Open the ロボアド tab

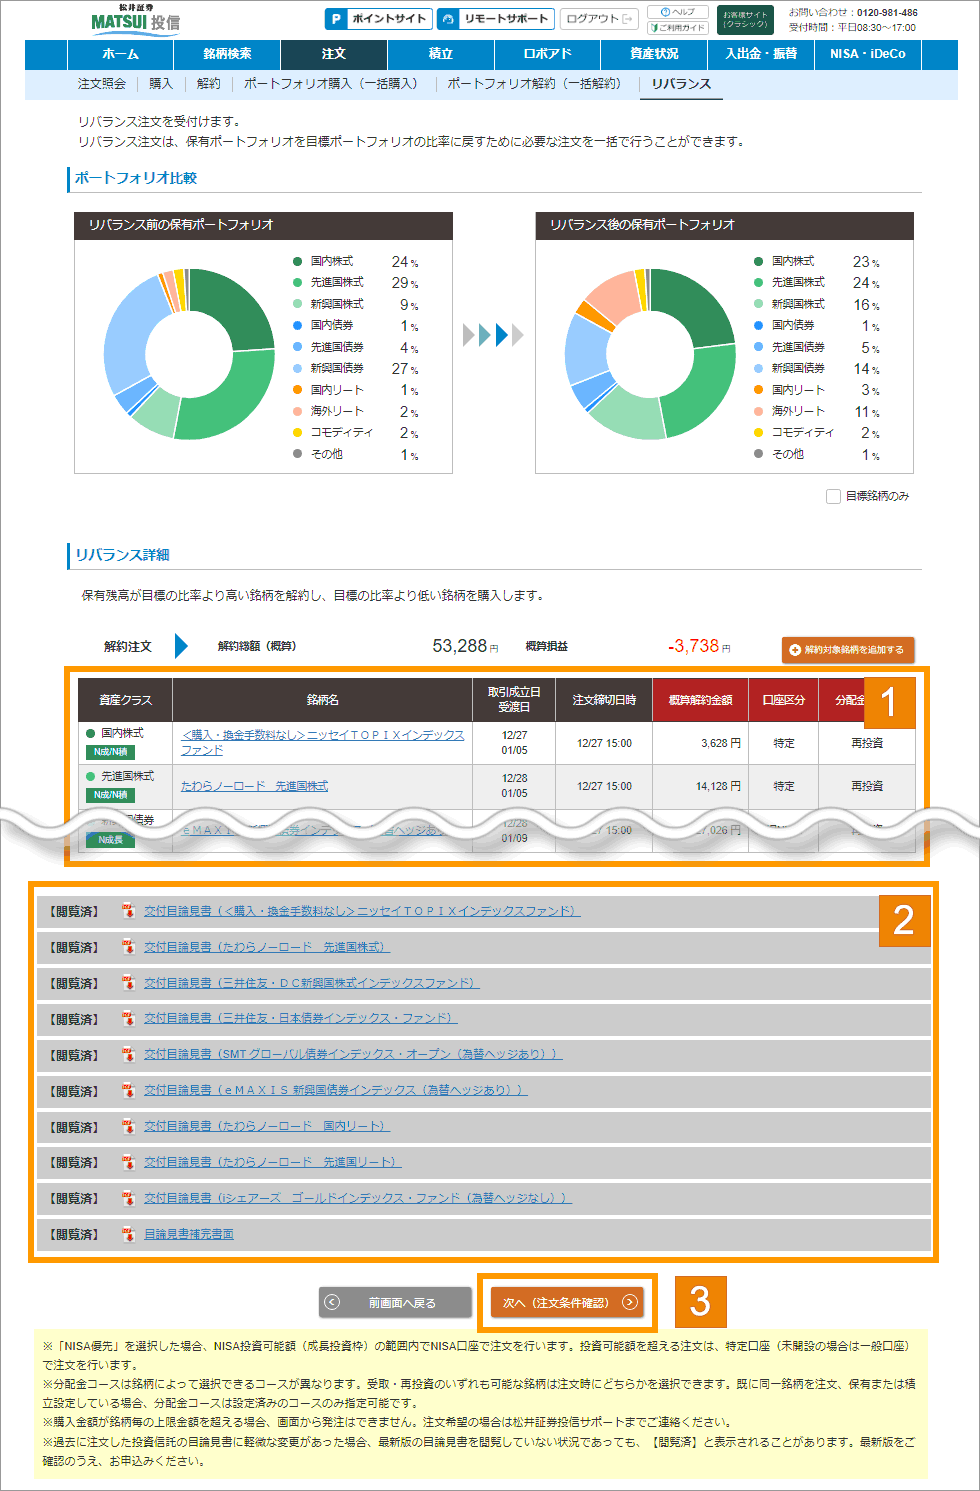pos(548,54)
